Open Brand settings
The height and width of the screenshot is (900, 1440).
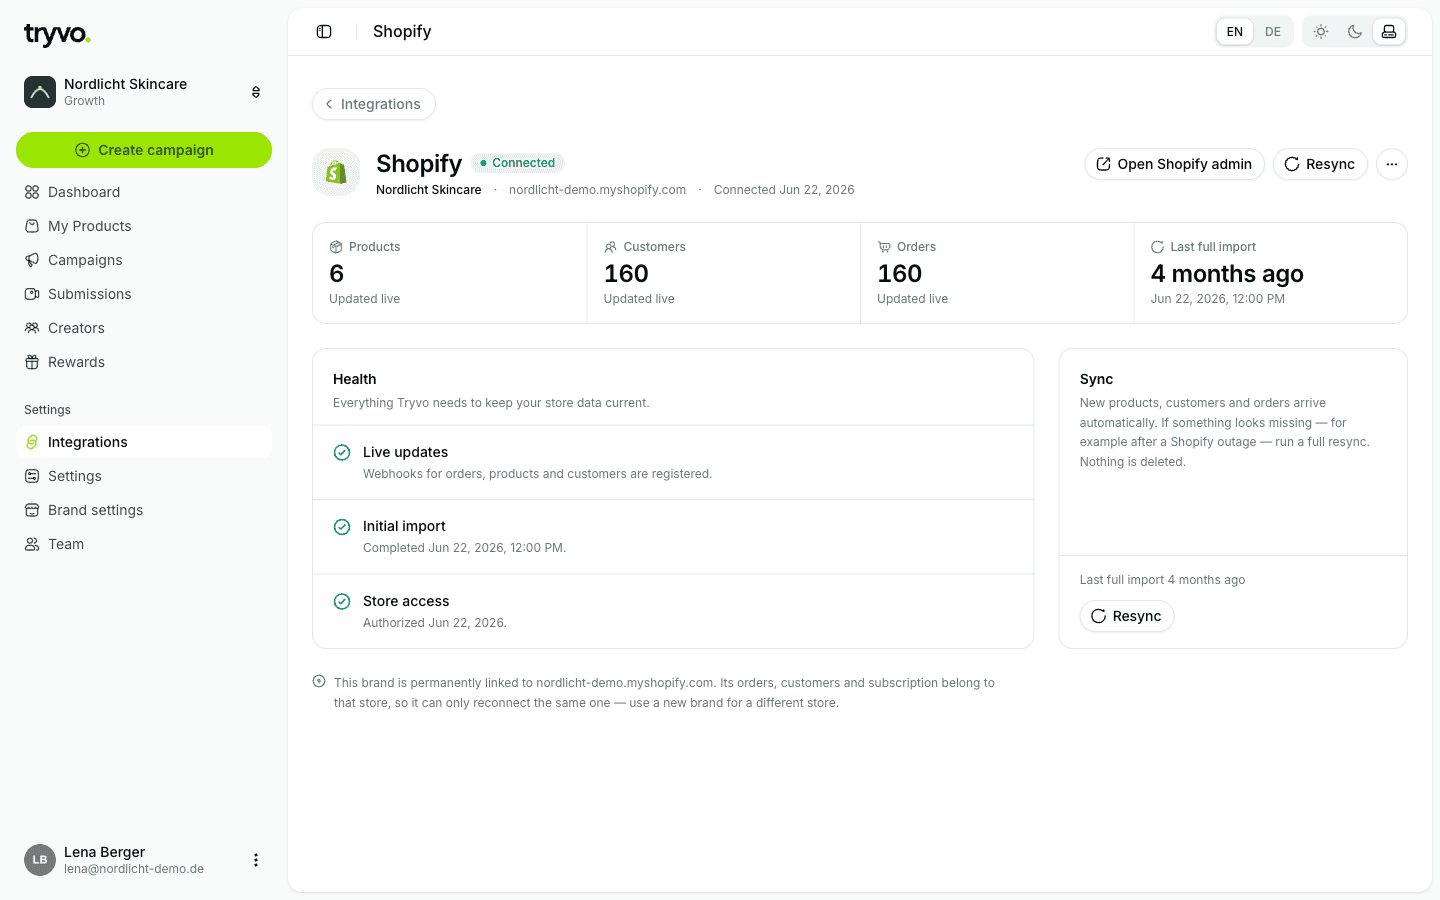click(x=144, y=510)
